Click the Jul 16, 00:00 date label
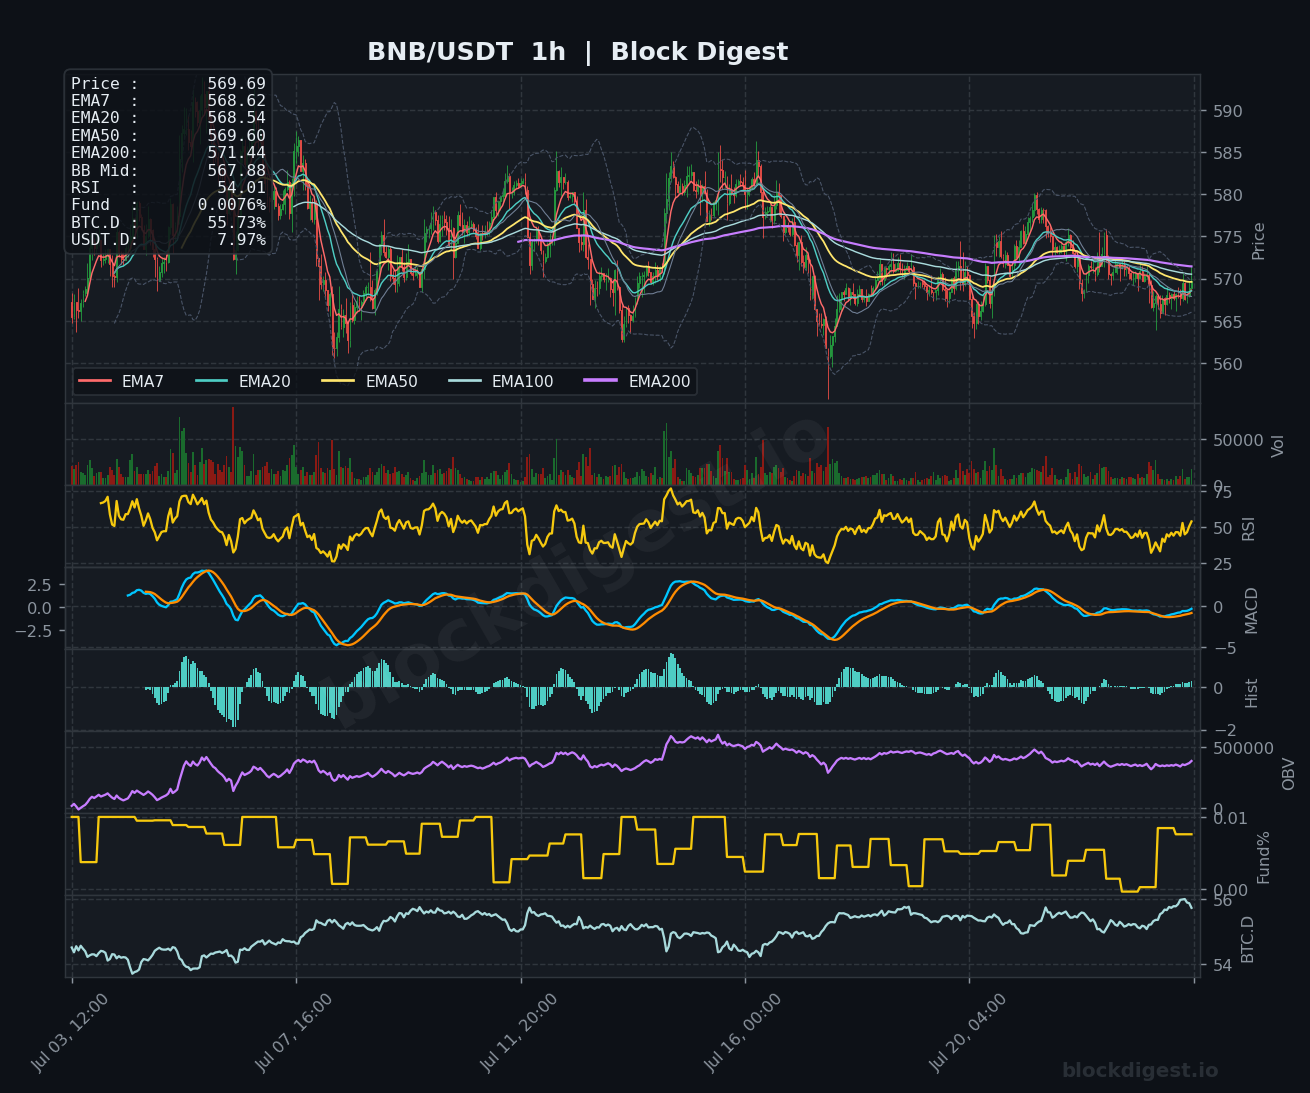Viewport: 1310px width, 1093px height. click(743, 1033)
